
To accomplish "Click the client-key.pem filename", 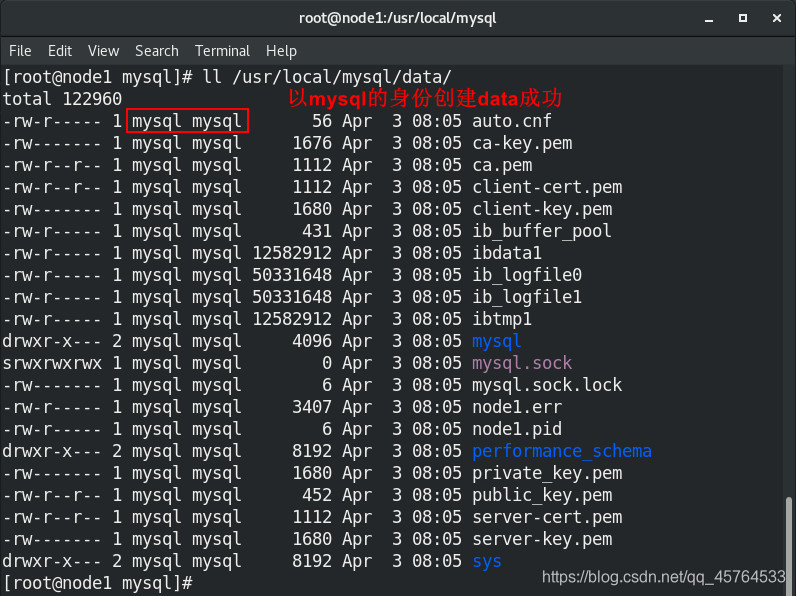I will click(x=542, y=209).
